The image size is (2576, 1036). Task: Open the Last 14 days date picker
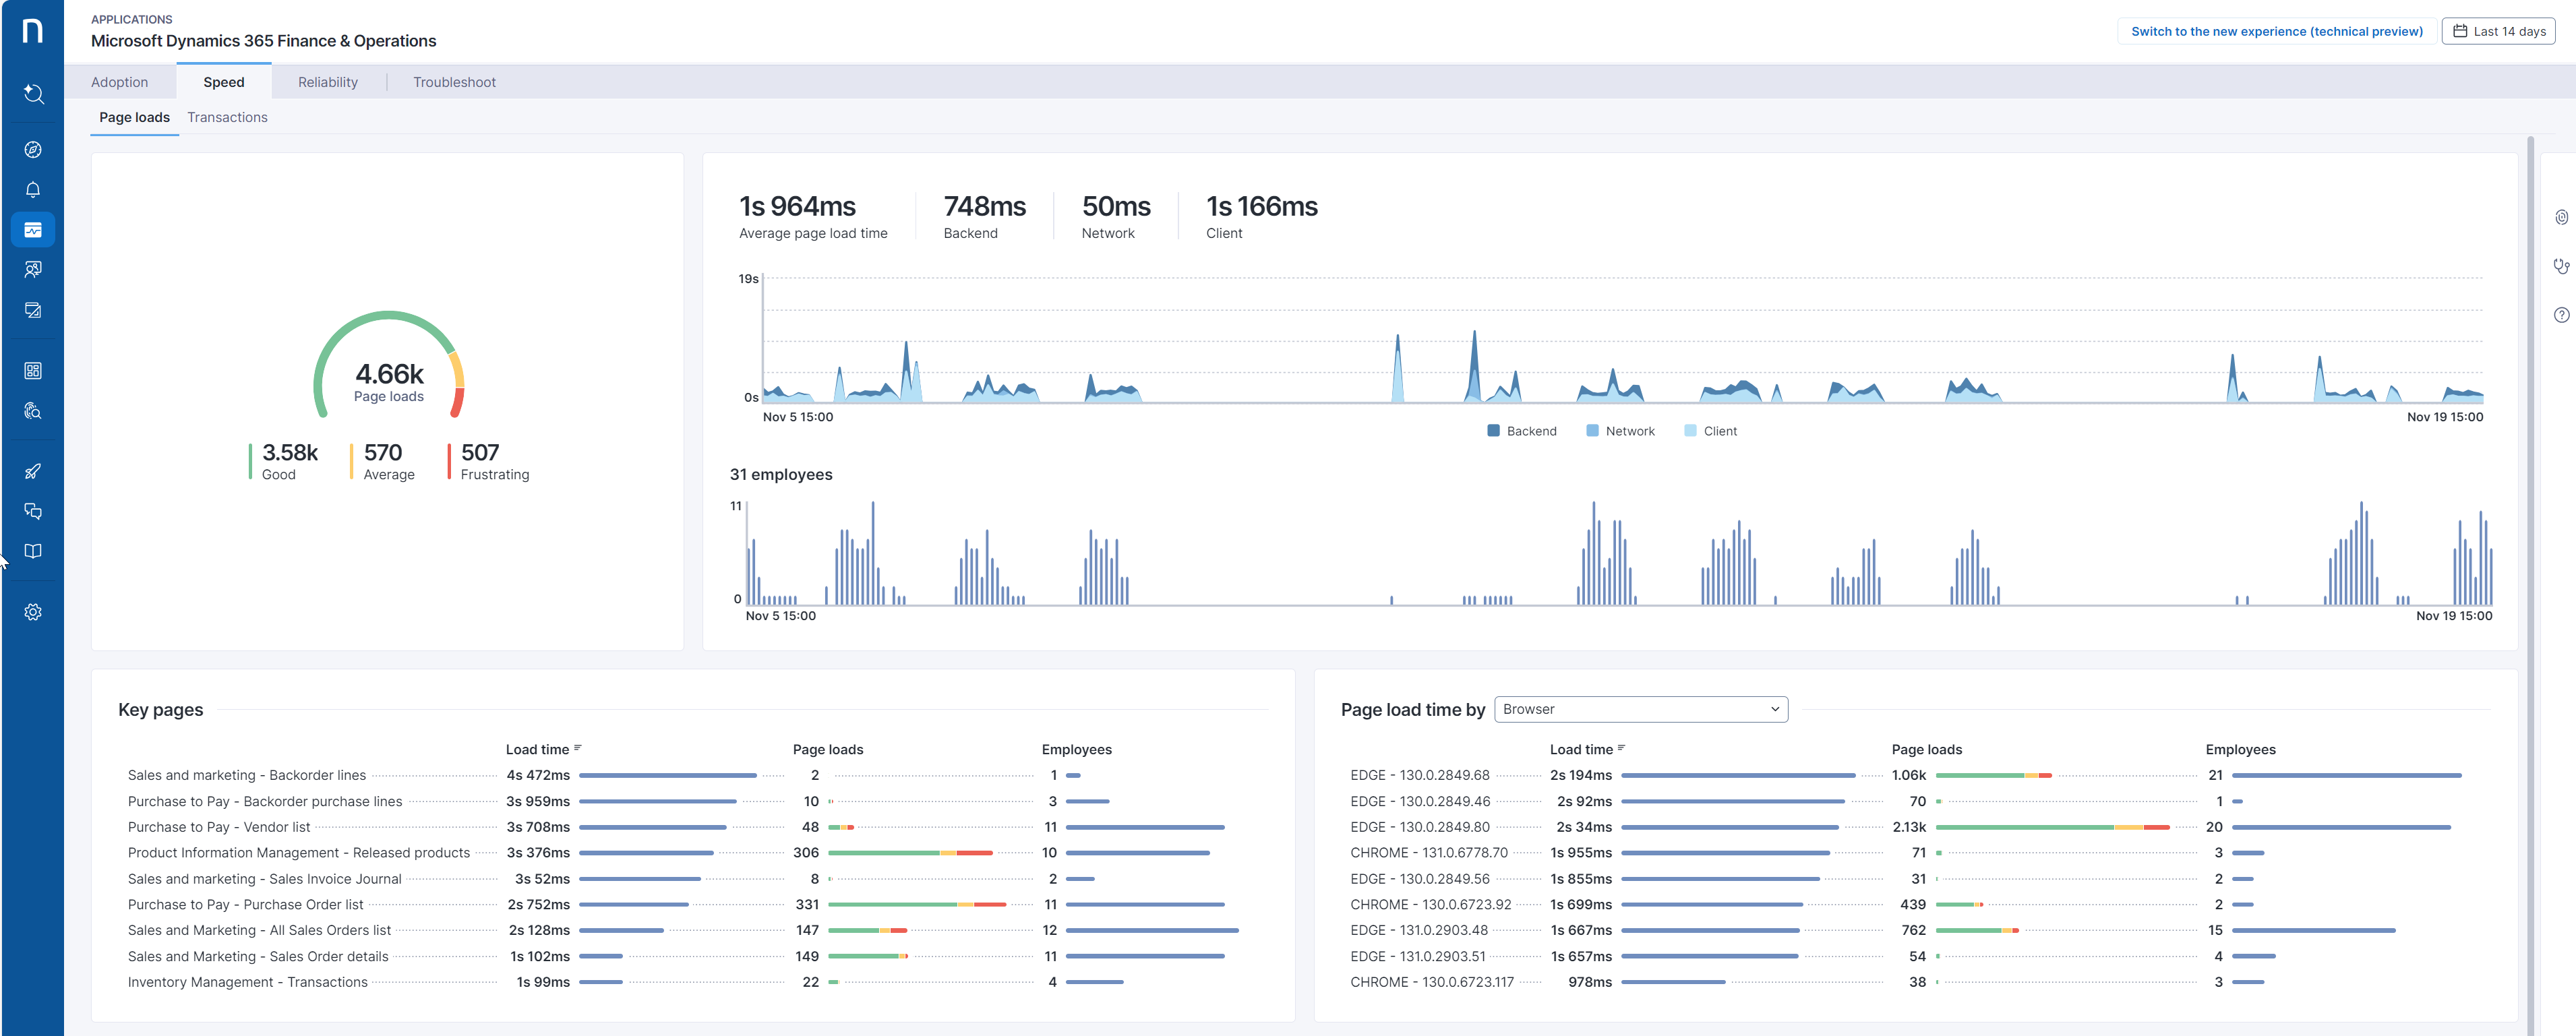[2498, 31]
